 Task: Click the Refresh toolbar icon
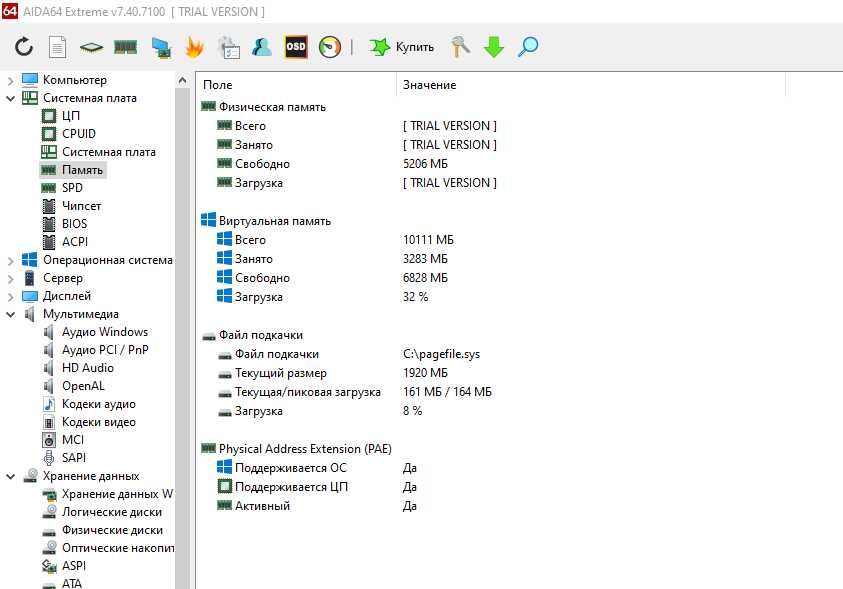pos(24,47)
